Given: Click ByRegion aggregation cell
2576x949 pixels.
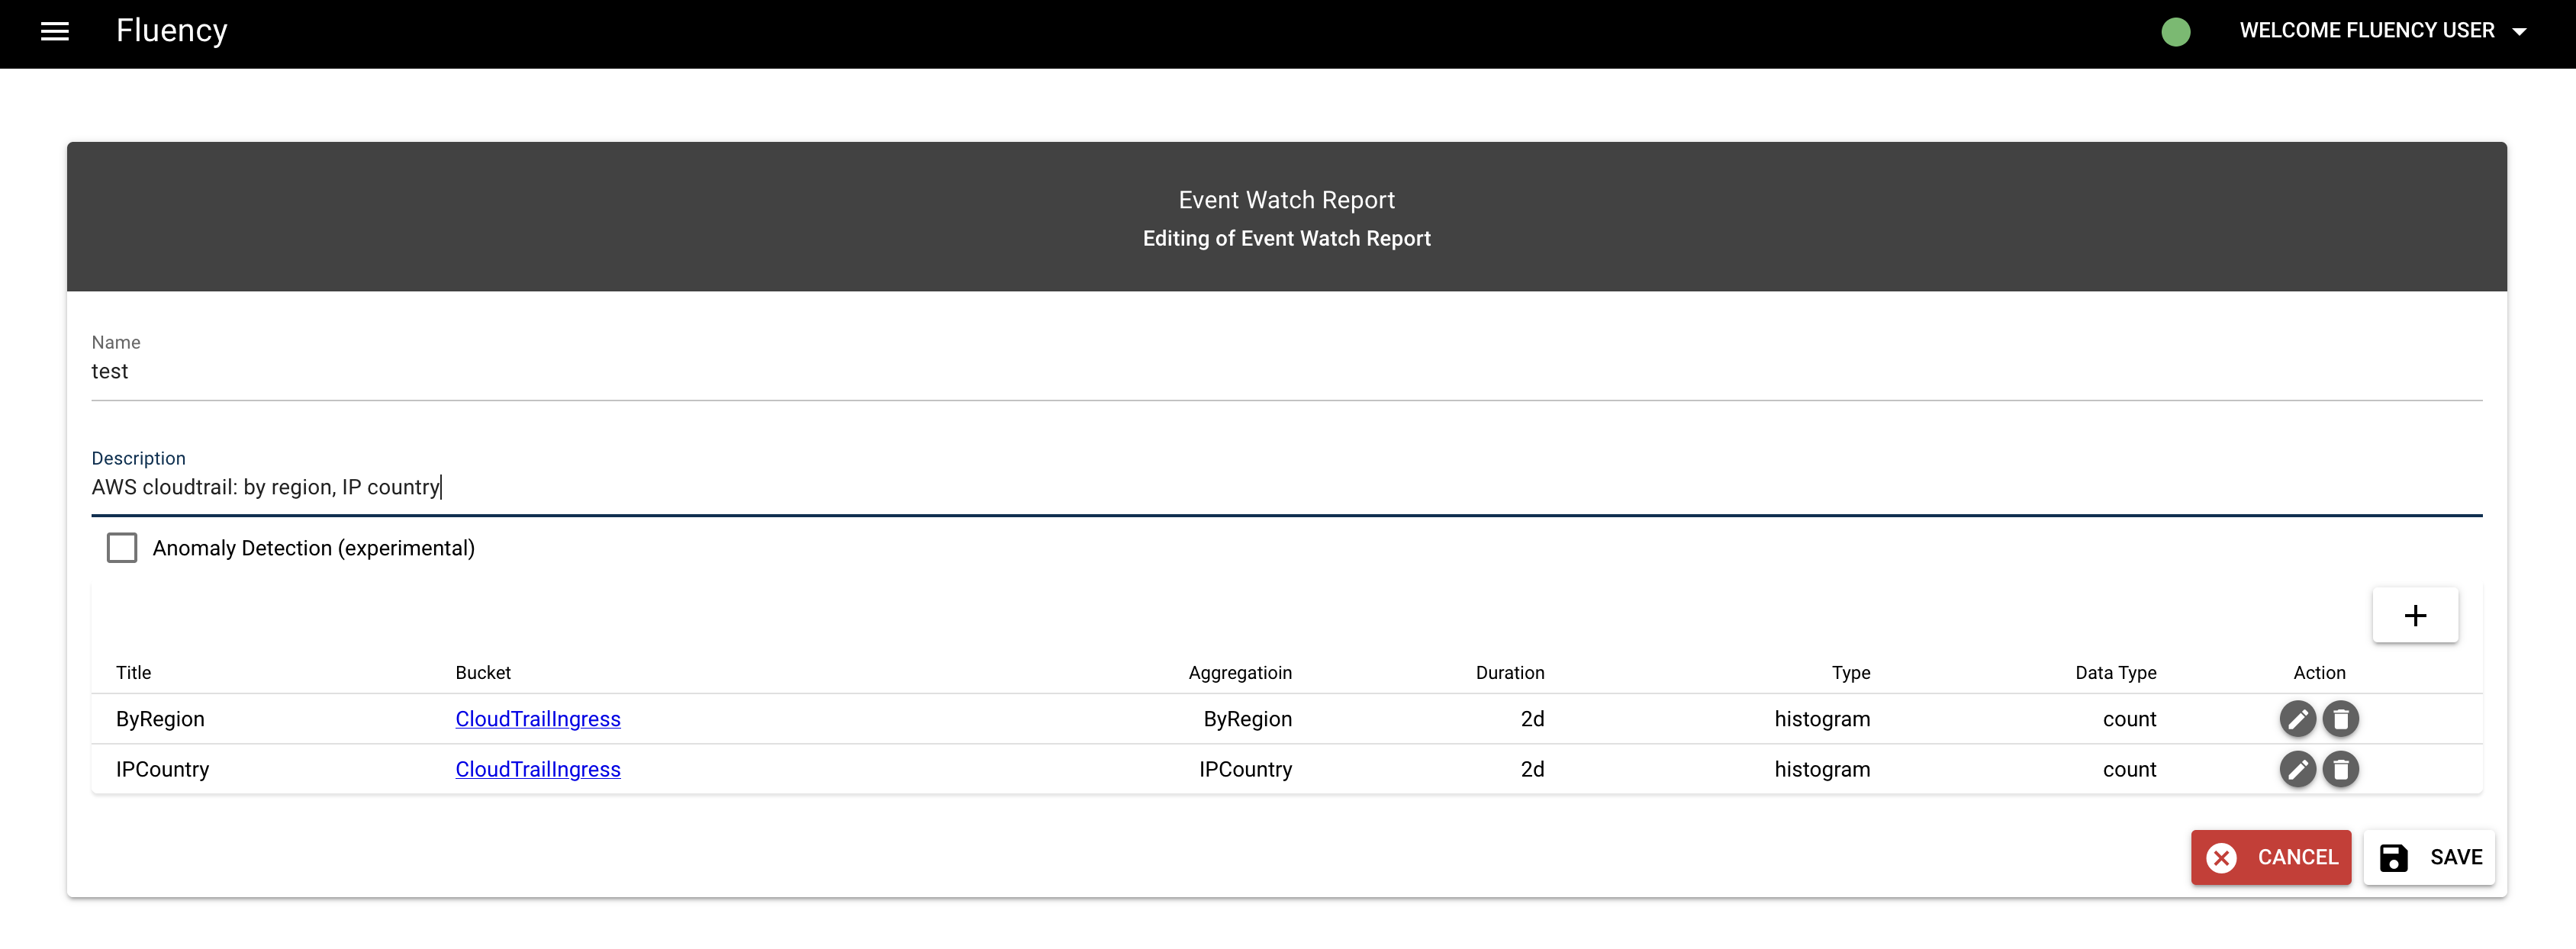Looking at the screenshot, I should click(x=1247, y=719).
